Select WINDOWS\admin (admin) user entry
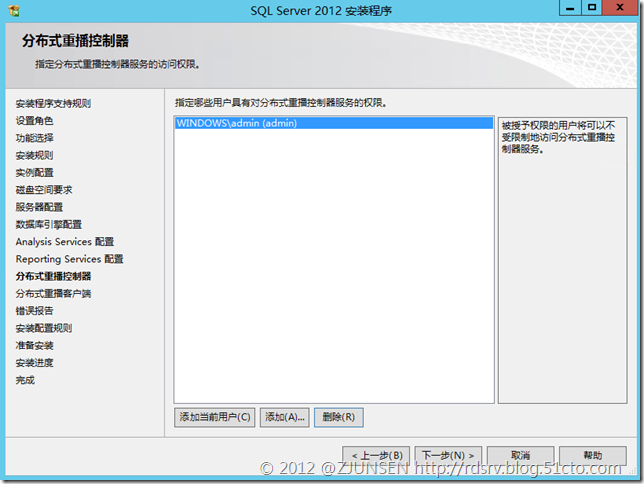The width and height of the screenshot is (644, 484). point(334,123)
